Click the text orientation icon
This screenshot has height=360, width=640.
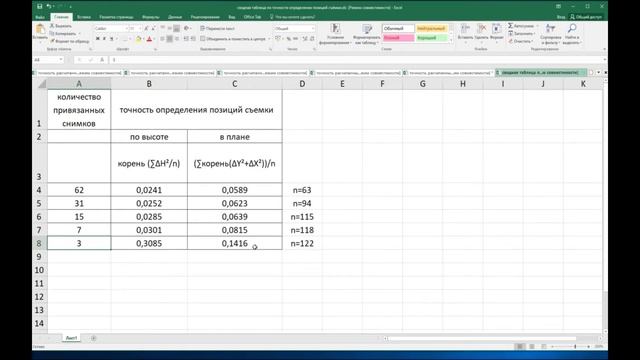(x=187, y=29)
